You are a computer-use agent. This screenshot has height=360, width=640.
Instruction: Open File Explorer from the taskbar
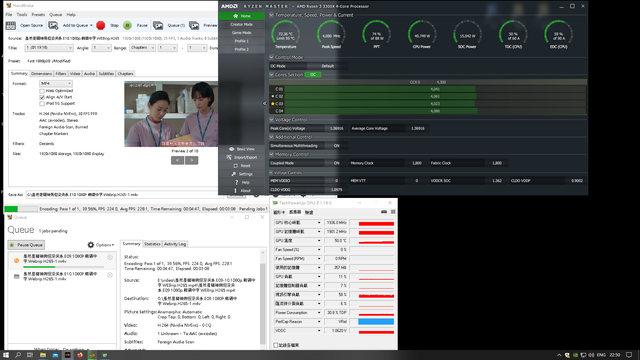point(42,355)
